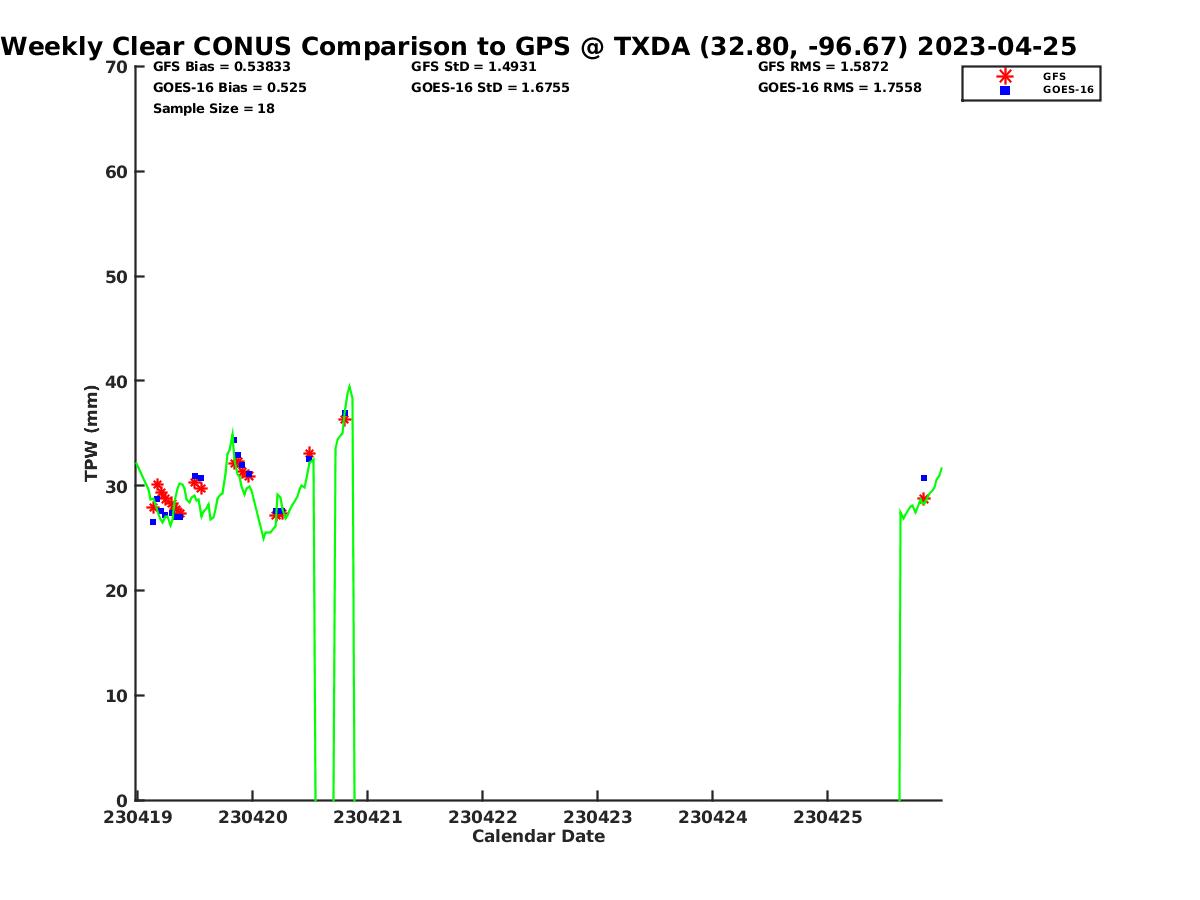The width and height of the screenshot is (1200, 900).
Task: Click the y-axis tick label 10
Action: tap(117, 696)
